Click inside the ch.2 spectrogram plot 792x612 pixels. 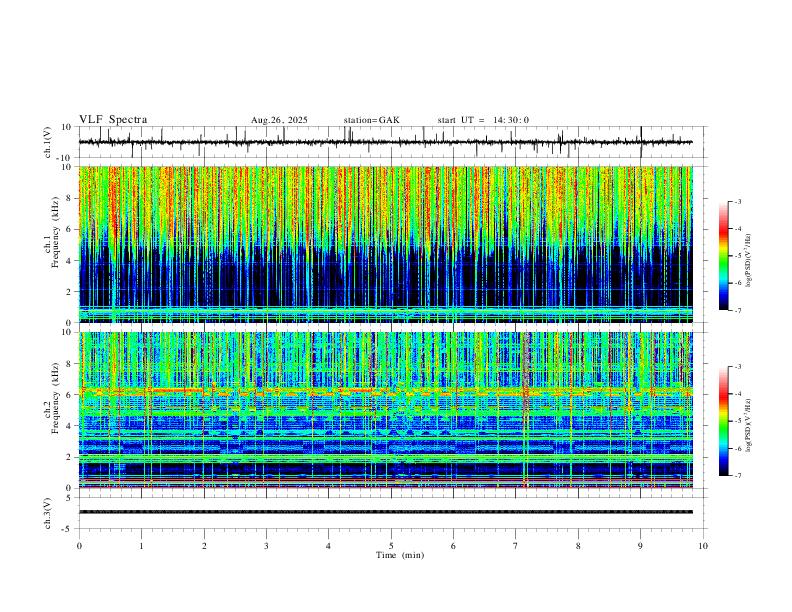385,410
